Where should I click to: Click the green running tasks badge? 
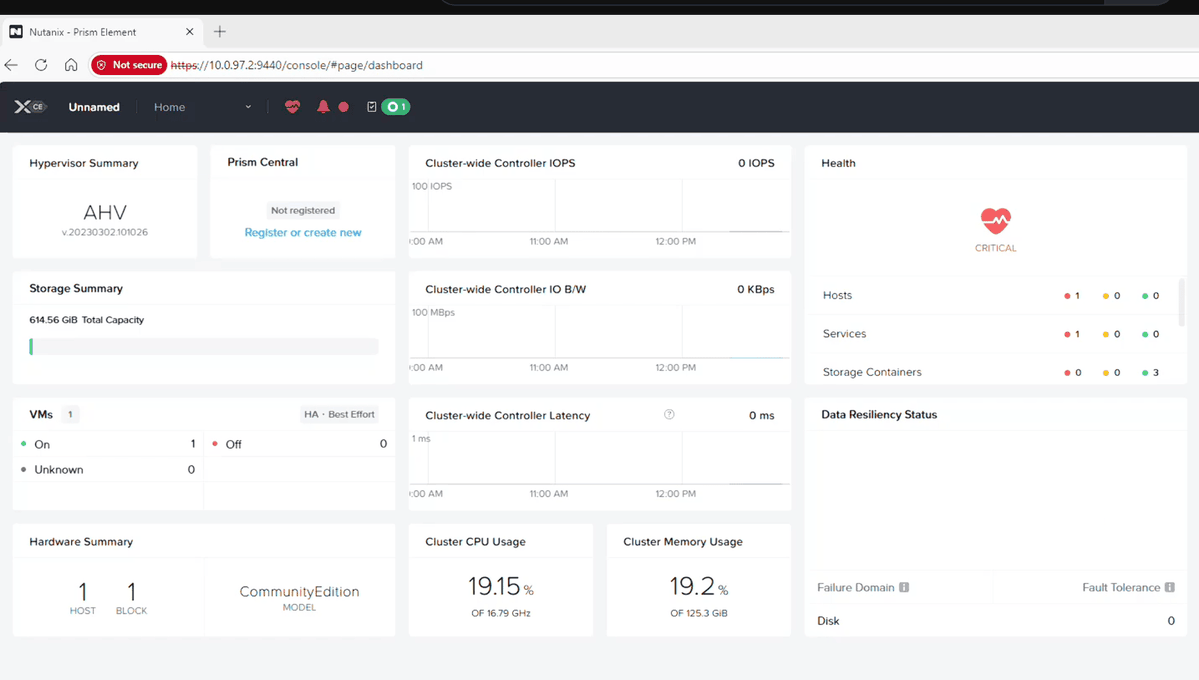click(396, 107)
